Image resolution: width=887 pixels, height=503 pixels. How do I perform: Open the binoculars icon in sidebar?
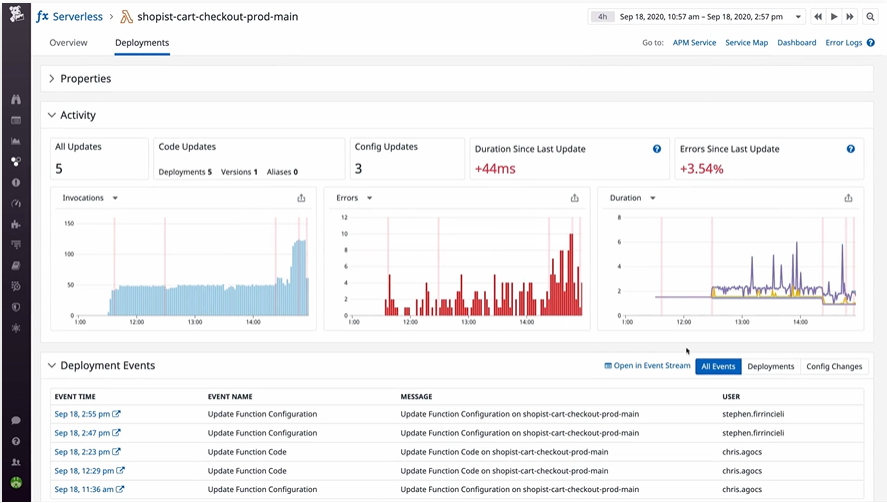point(16,100)
